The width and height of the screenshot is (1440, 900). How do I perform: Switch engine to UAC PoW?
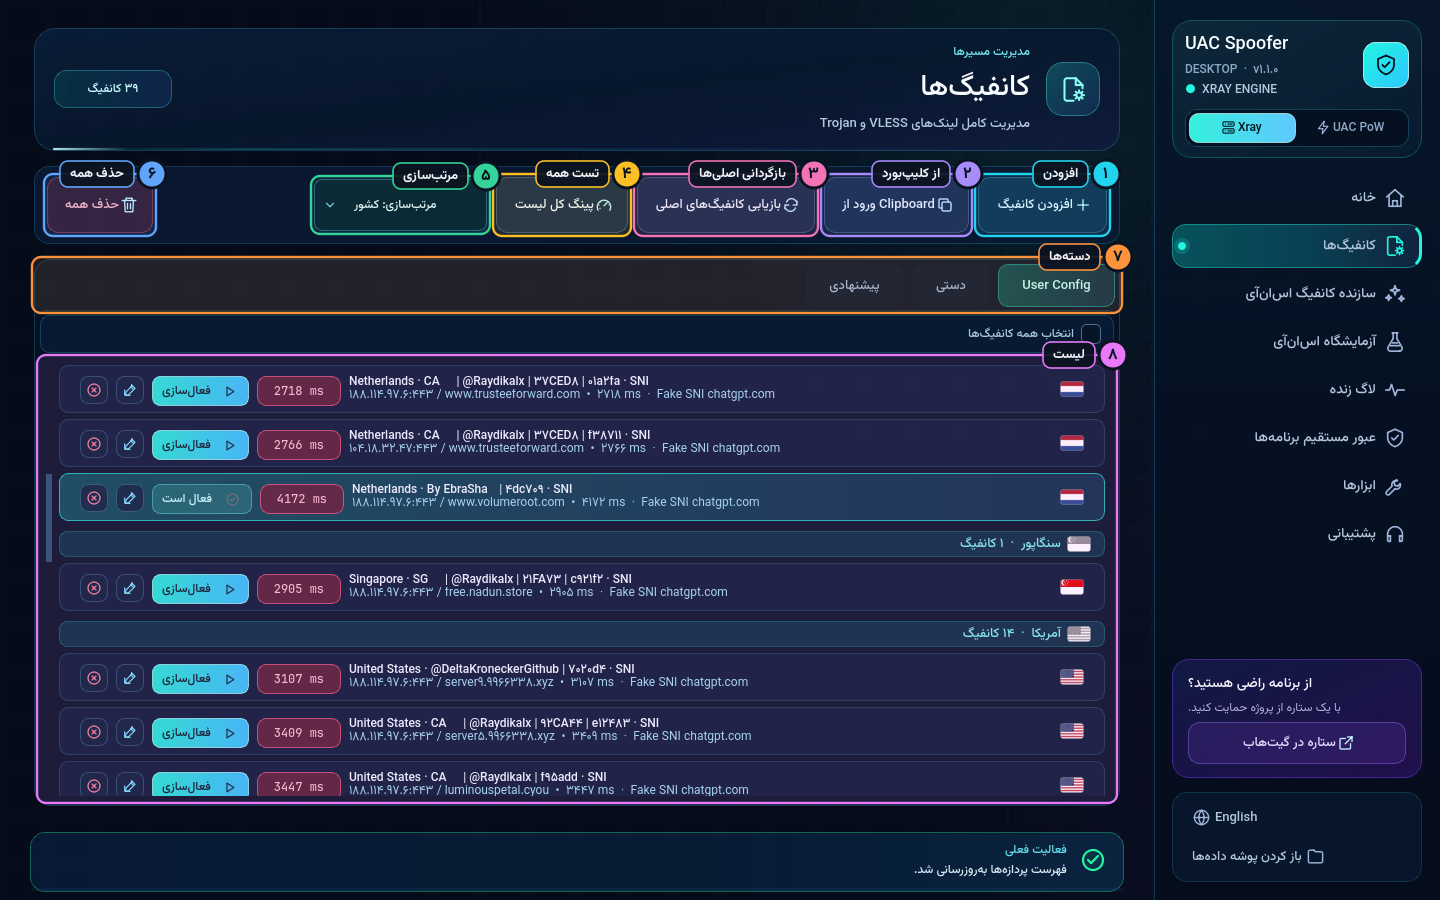(x=1351, y=128)
